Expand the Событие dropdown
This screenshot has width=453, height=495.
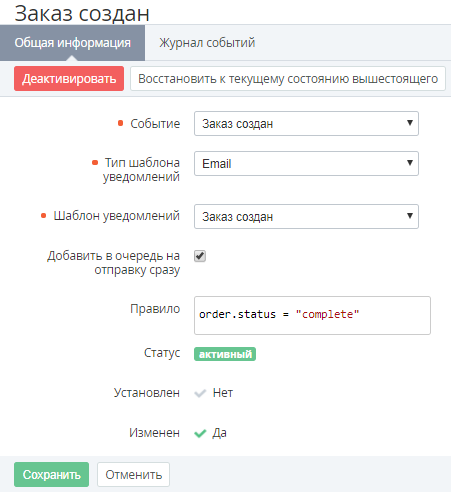306,124
